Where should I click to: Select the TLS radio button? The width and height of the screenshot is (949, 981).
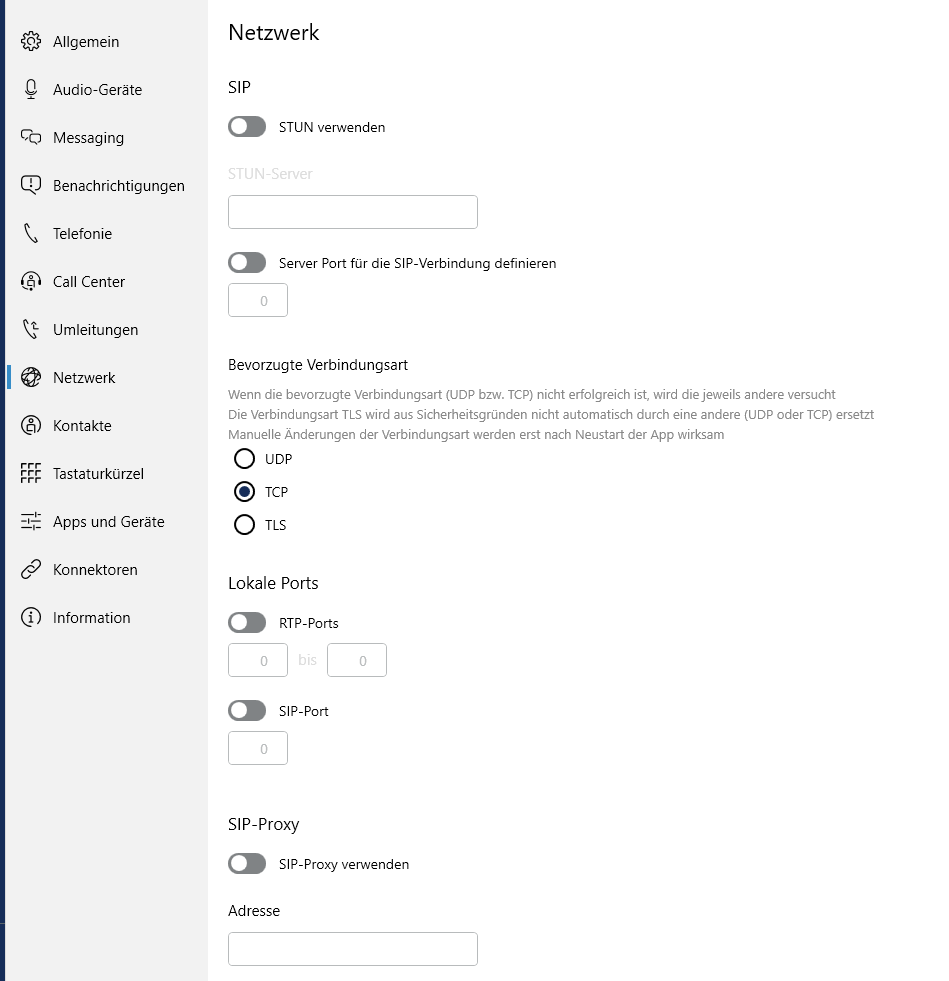pyautogui.click(x=245, y=525)
